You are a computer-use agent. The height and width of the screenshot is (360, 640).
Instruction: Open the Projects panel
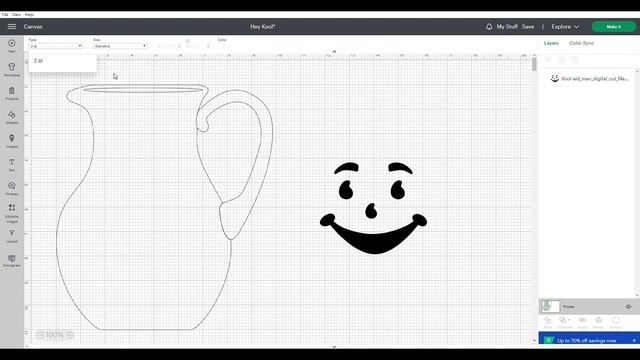pos(12,93)
